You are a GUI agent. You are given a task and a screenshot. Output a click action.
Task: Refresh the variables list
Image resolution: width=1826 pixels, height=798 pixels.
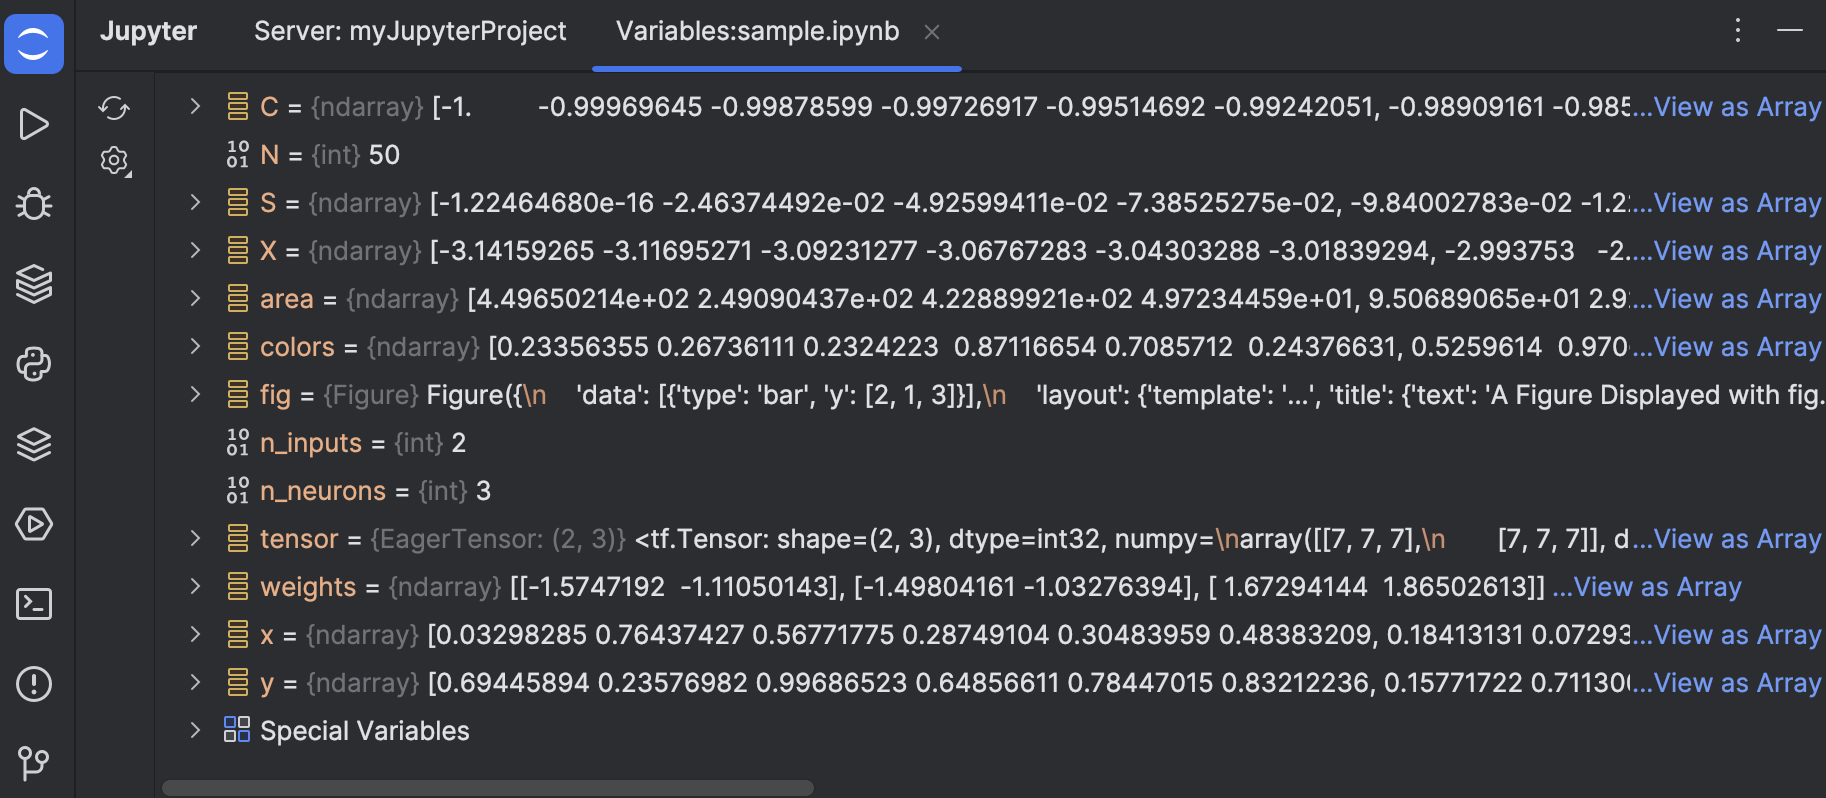pyautogui.click(x=114, y=108)
